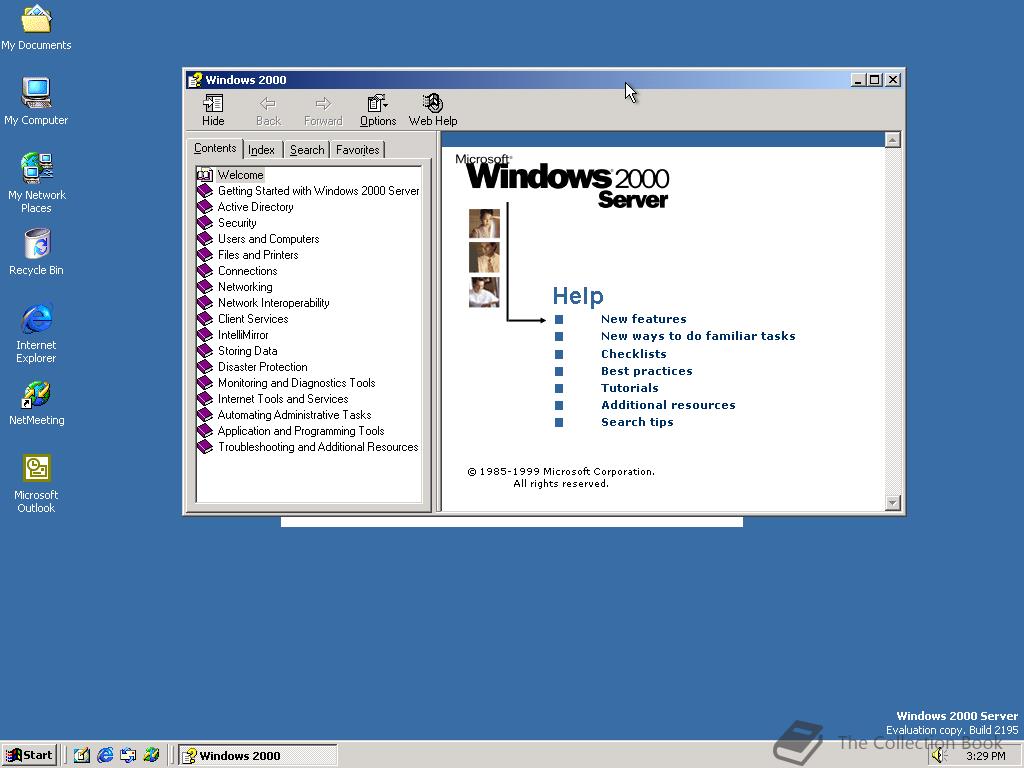1024x768 pixels.
Task: Switch to the Contents tab
Action: coord(215,148)
